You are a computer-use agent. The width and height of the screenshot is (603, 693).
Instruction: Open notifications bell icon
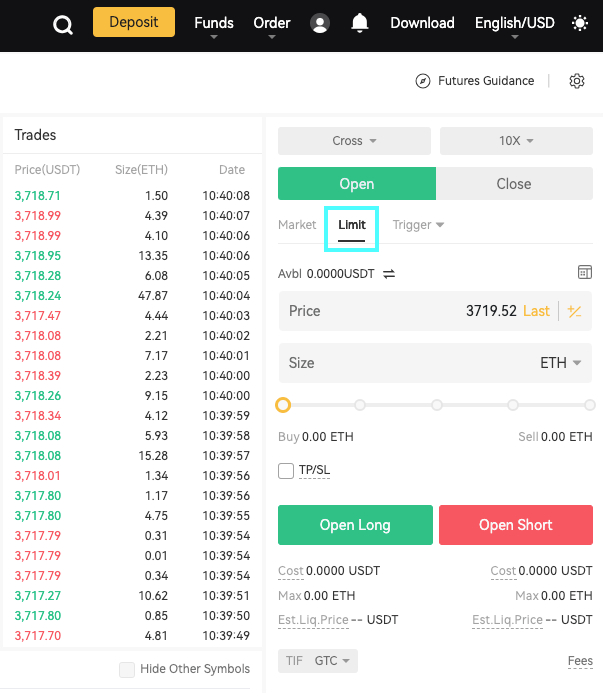360,23
